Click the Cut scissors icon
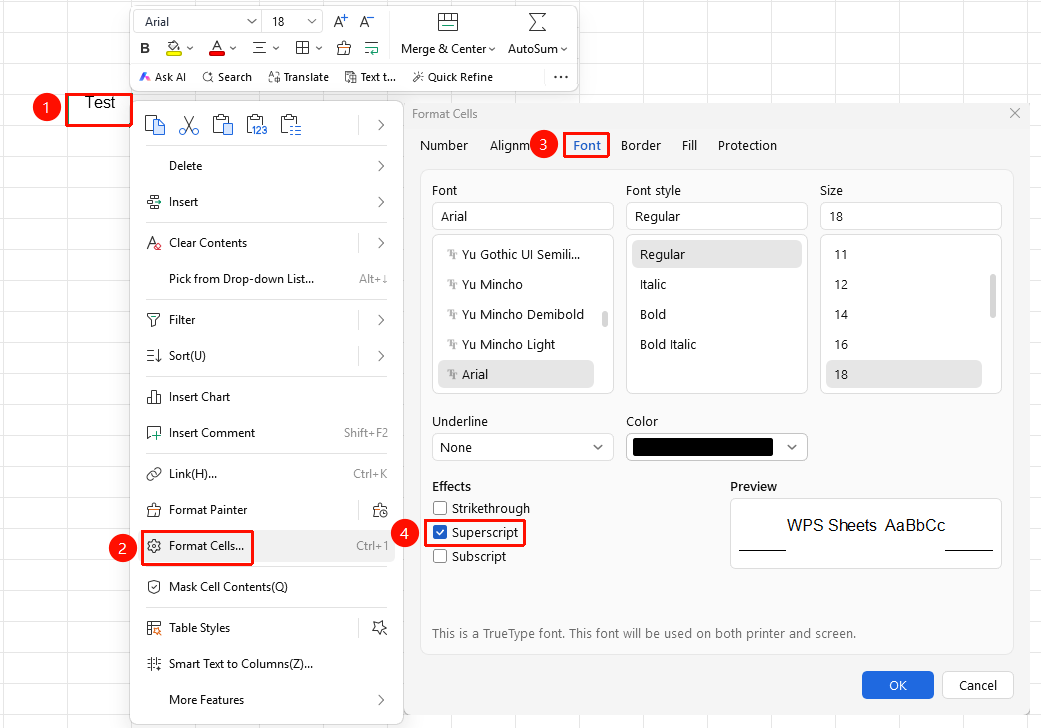Viewport: 1041px width, 728px height. pyautogui.click(x=189, y=125)
